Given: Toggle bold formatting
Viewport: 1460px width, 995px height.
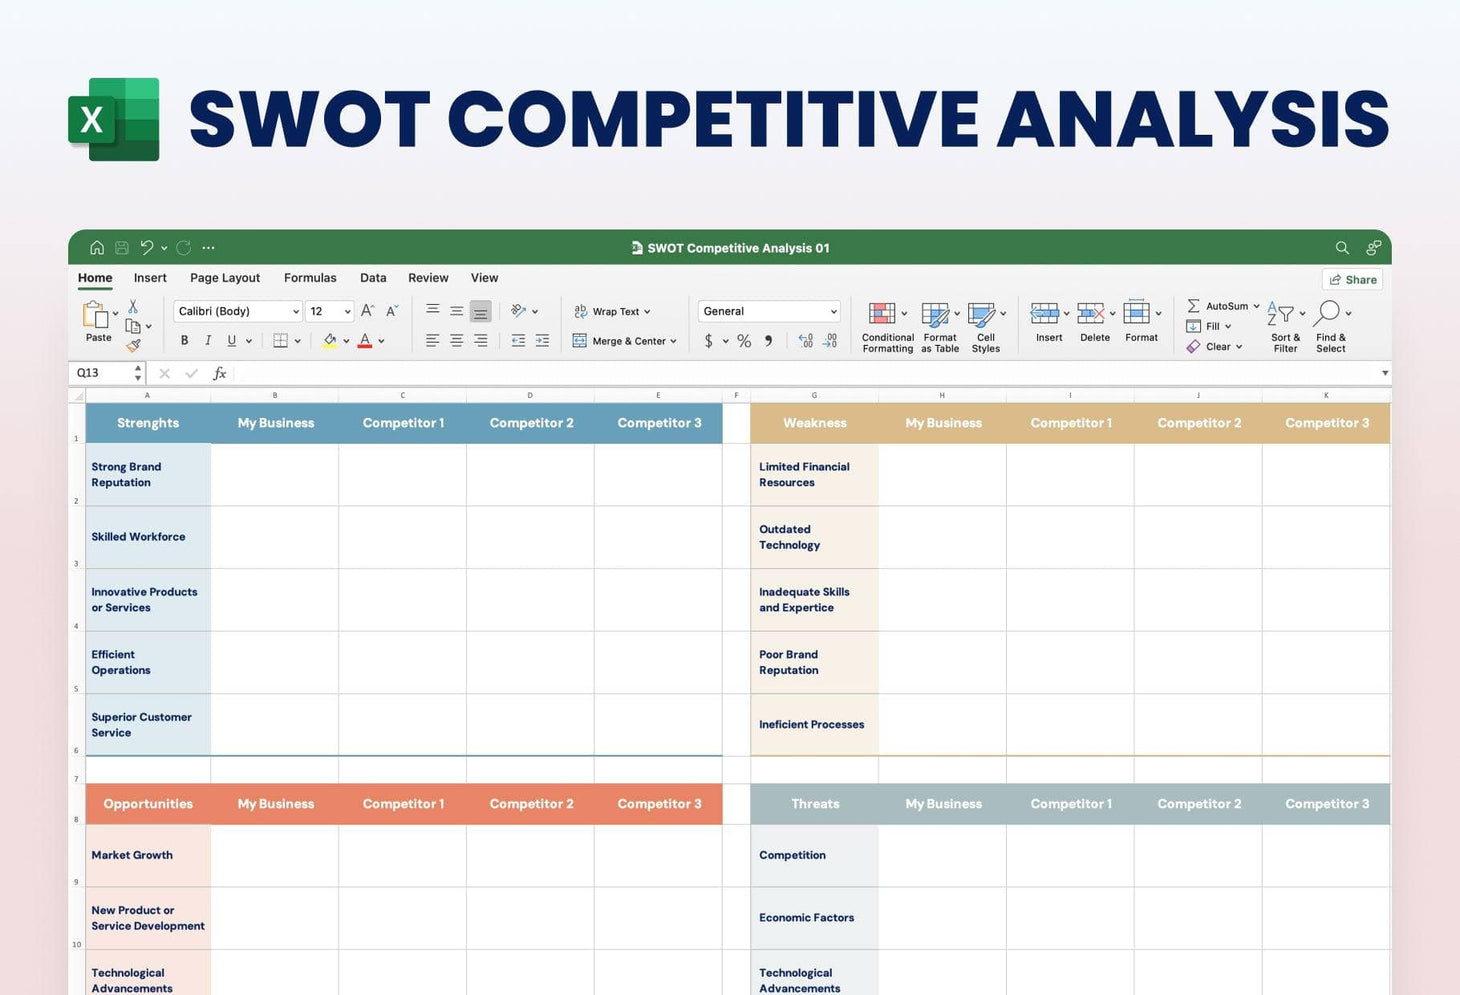Looking at the screenshot, I should click(x=184, y=340).
